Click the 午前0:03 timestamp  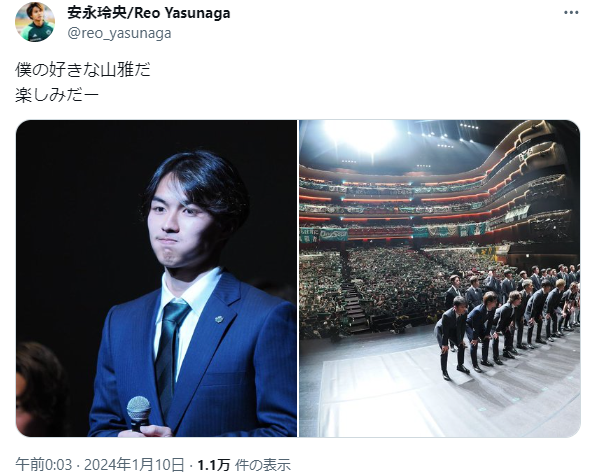[x=43, y=465]
